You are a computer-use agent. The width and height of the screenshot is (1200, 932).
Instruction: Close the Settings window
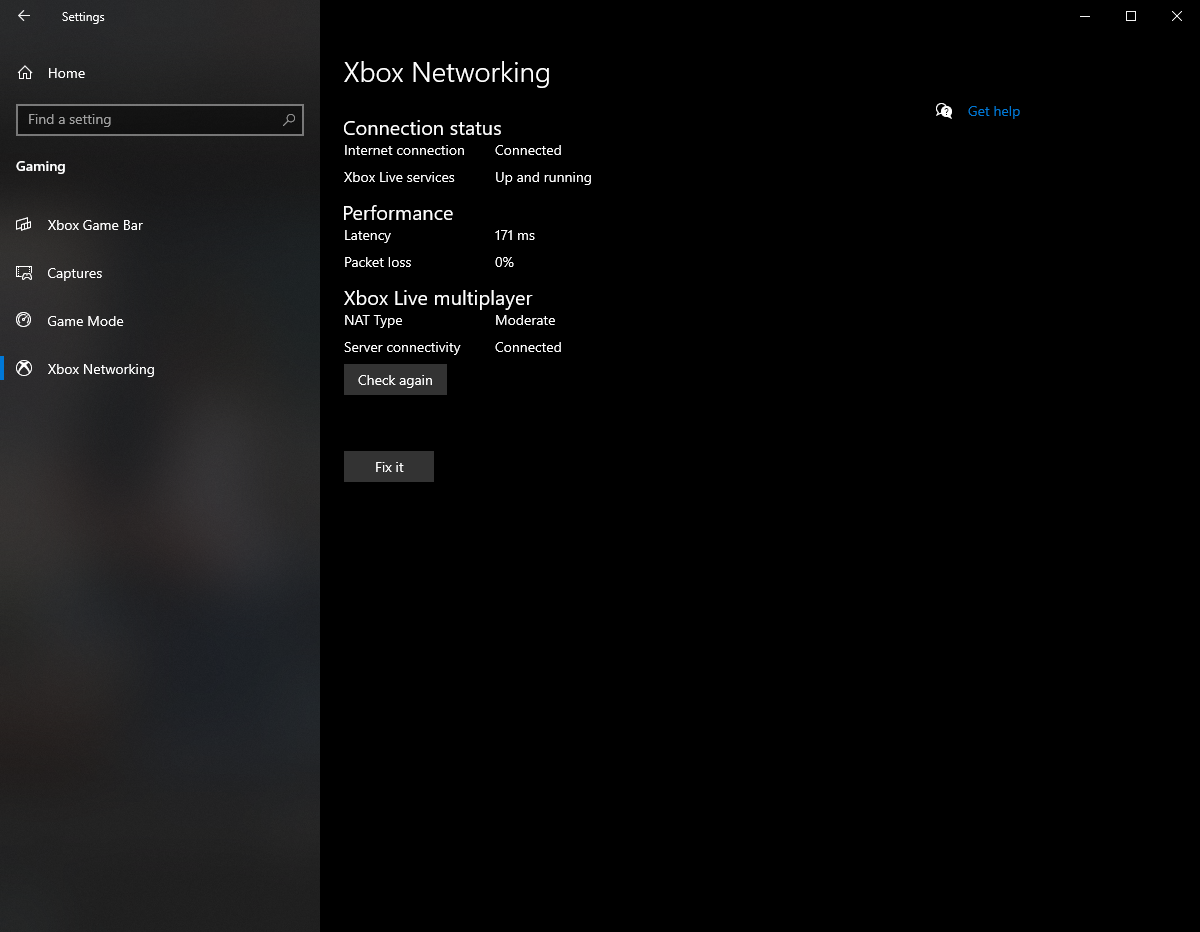[x=1177, y=16]
